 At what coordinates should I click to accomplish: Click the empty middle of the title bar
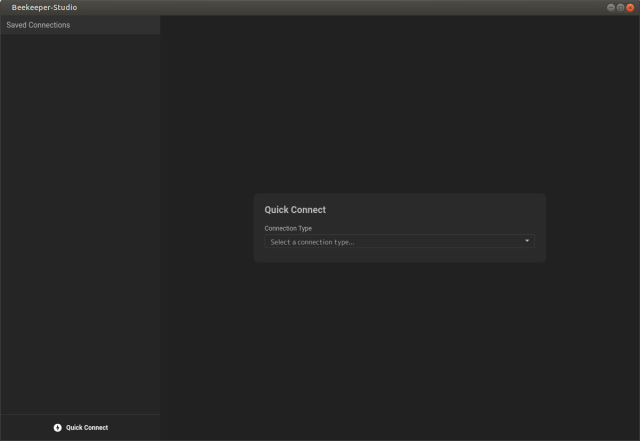(x=320, y=7)
